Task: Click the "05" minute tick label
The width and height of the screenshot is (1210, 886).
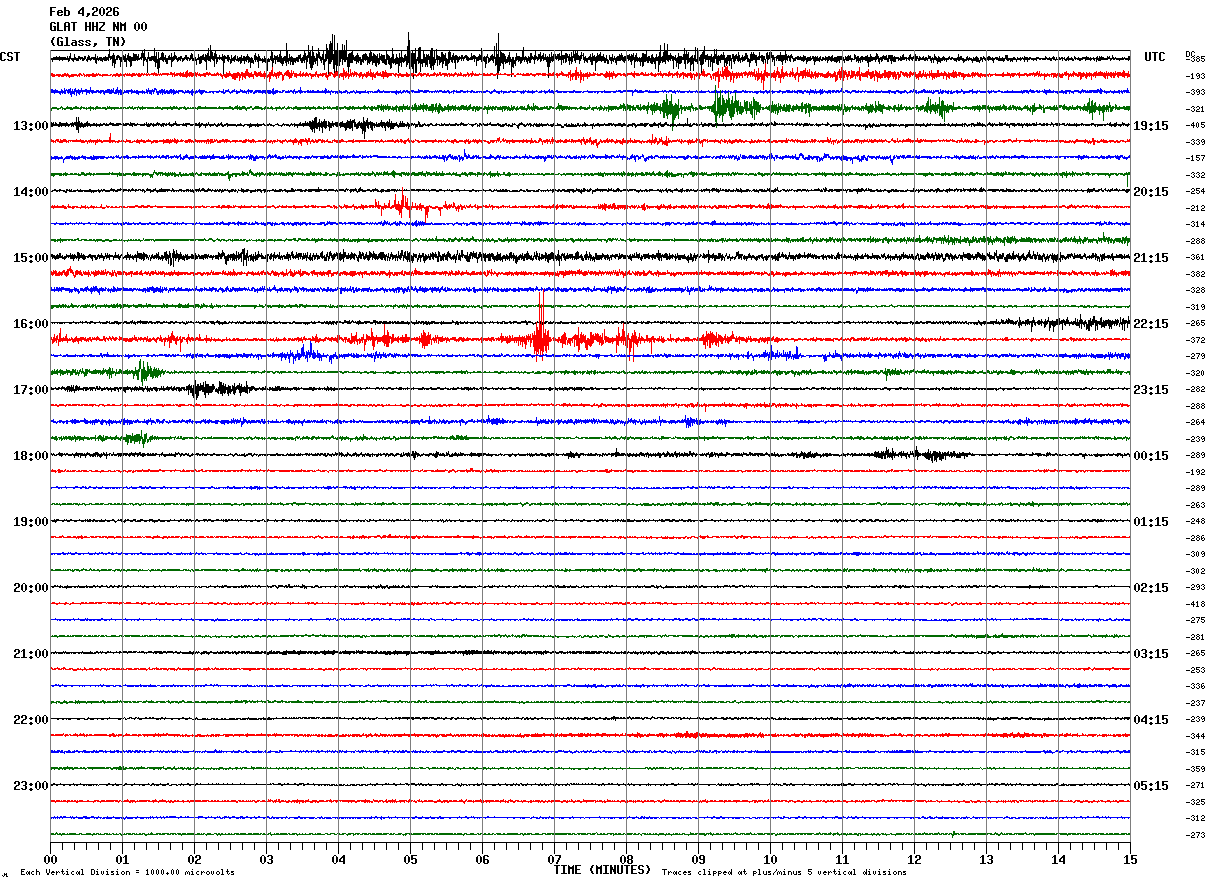Action: pos(411,859)
